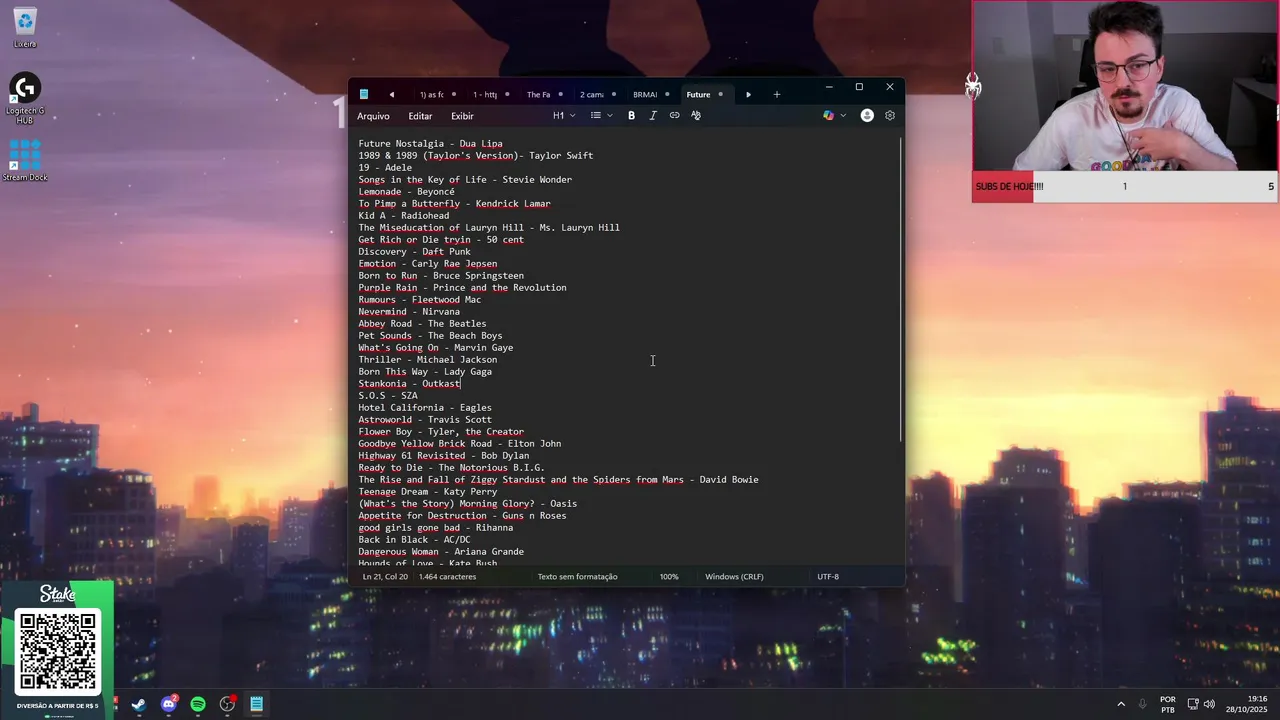Viewport: 1280px width, 720px height.
Task: Click the line 'Dangerous Woman - Ariana Grande'
Action: [x=441, y=552]
